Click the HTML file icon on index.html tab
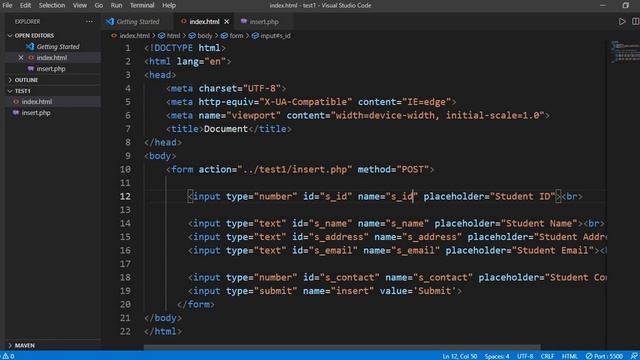The image size is (640, 360). click(183, 22)
